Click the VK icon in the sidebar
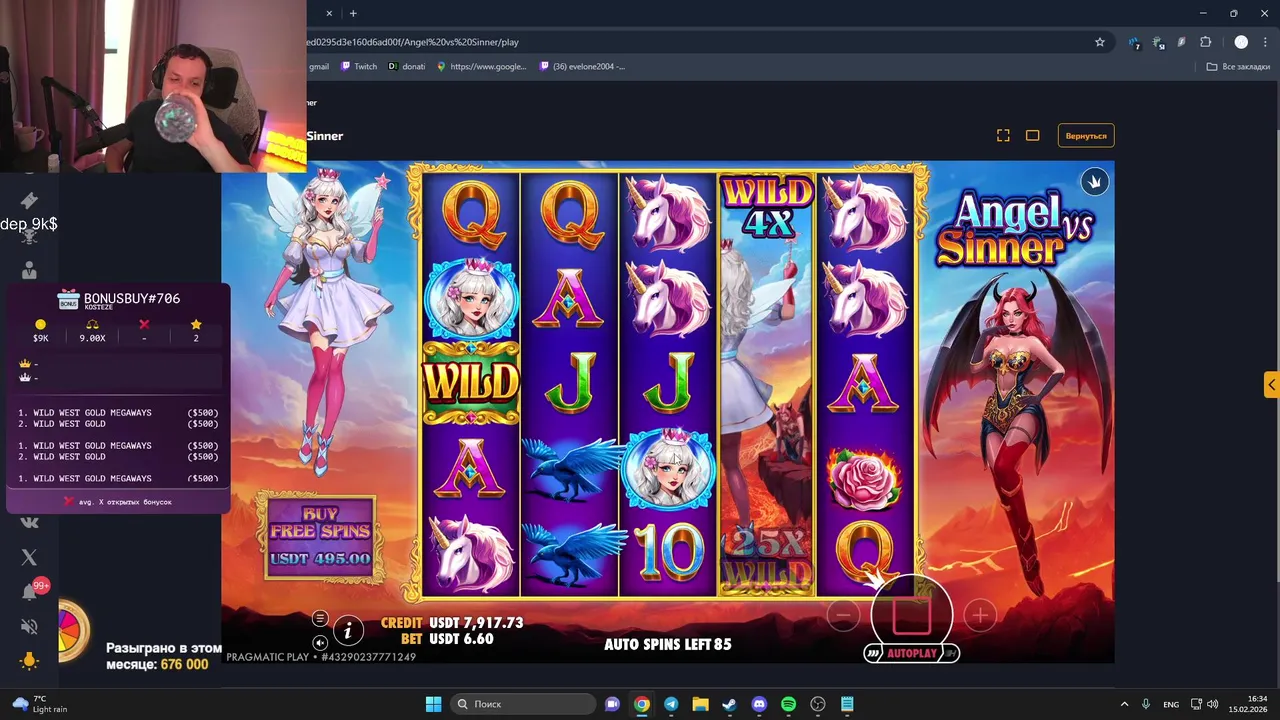 [29, 522]
